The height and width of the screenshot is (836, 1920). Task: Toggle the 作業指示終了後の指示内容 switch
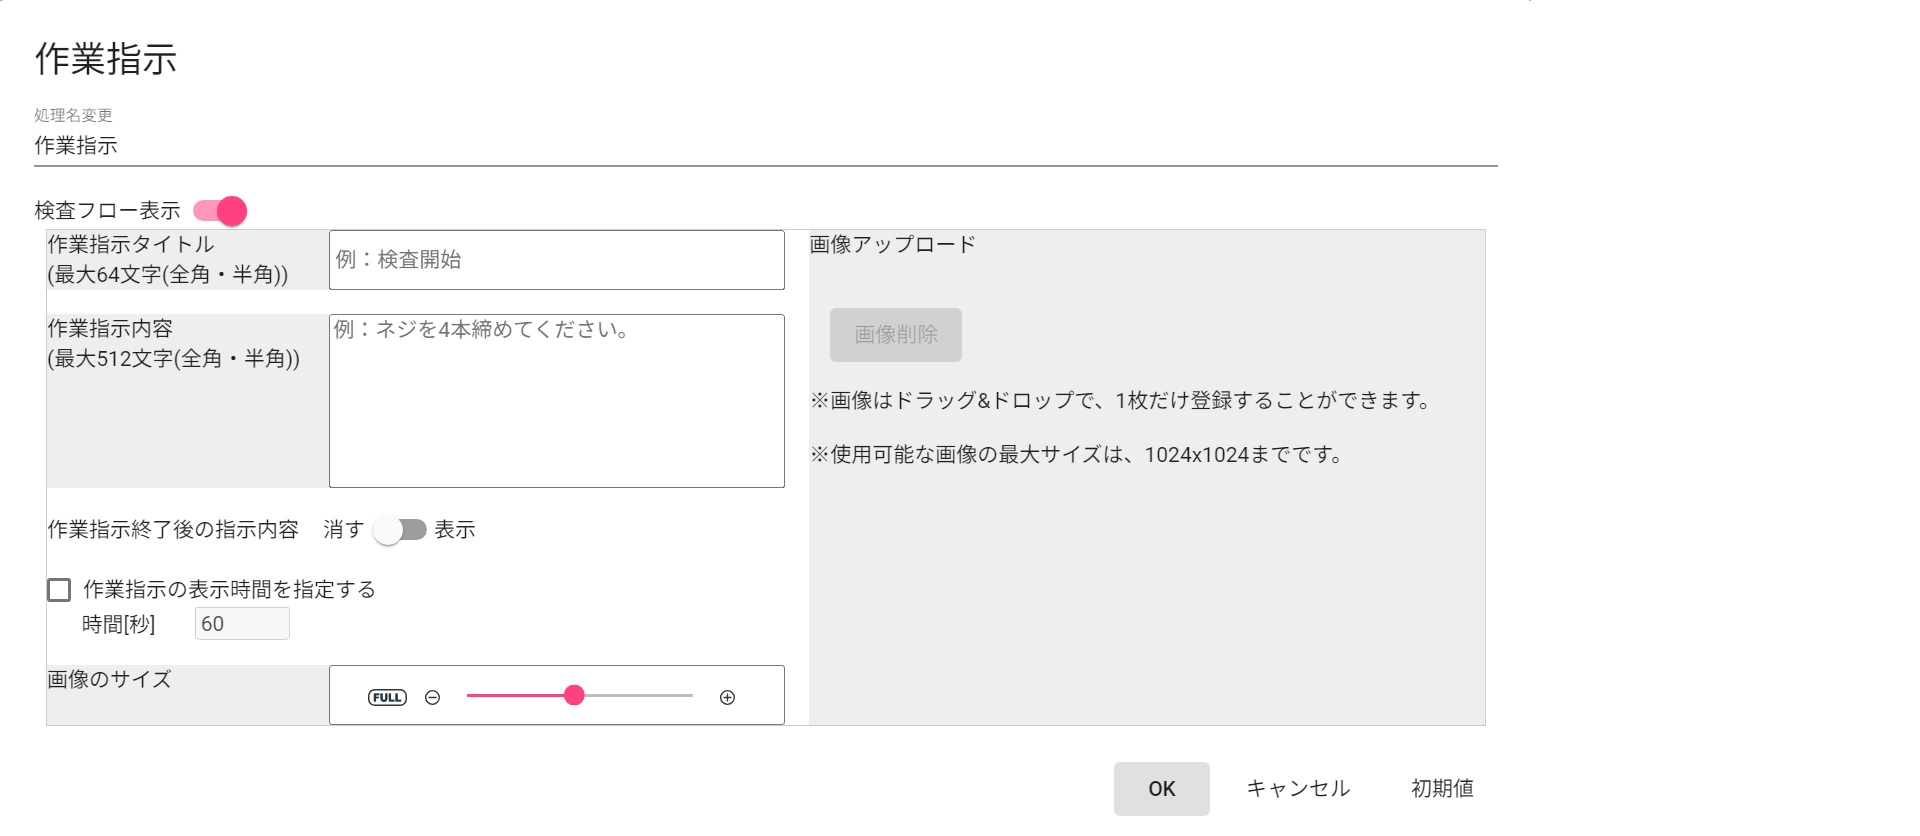point(400,530)
